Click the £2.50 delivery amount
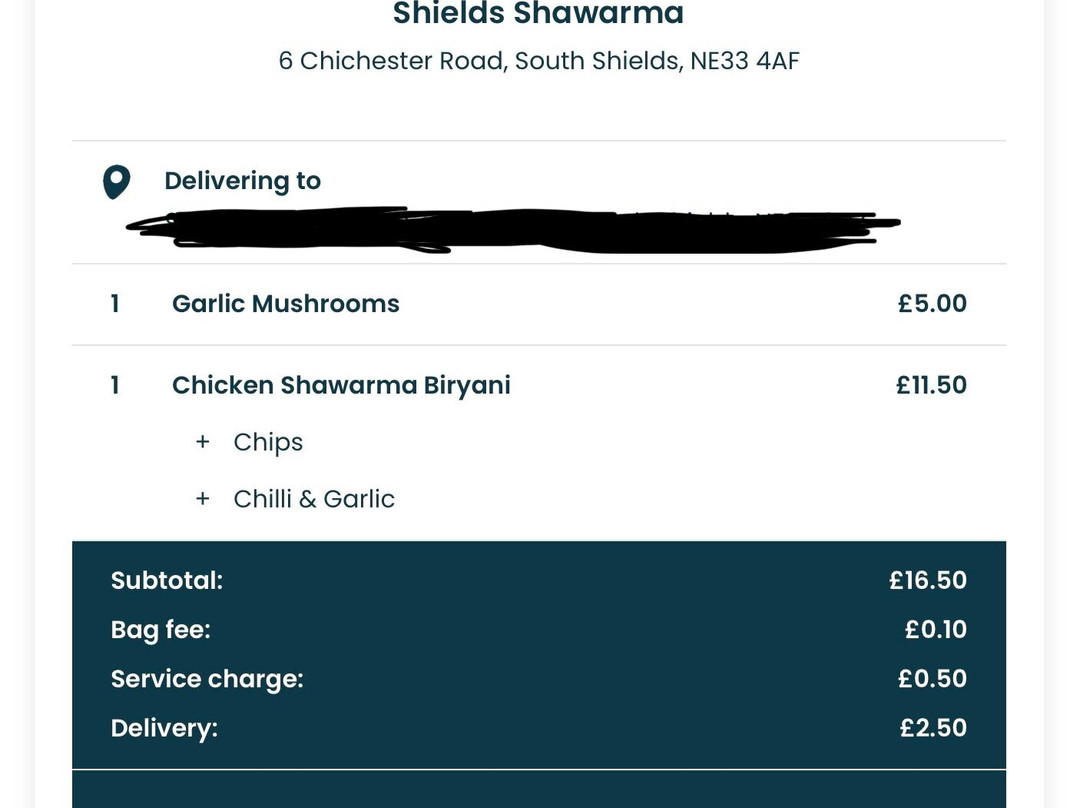This screenshot has height=808, width=1080. [933, 728]
